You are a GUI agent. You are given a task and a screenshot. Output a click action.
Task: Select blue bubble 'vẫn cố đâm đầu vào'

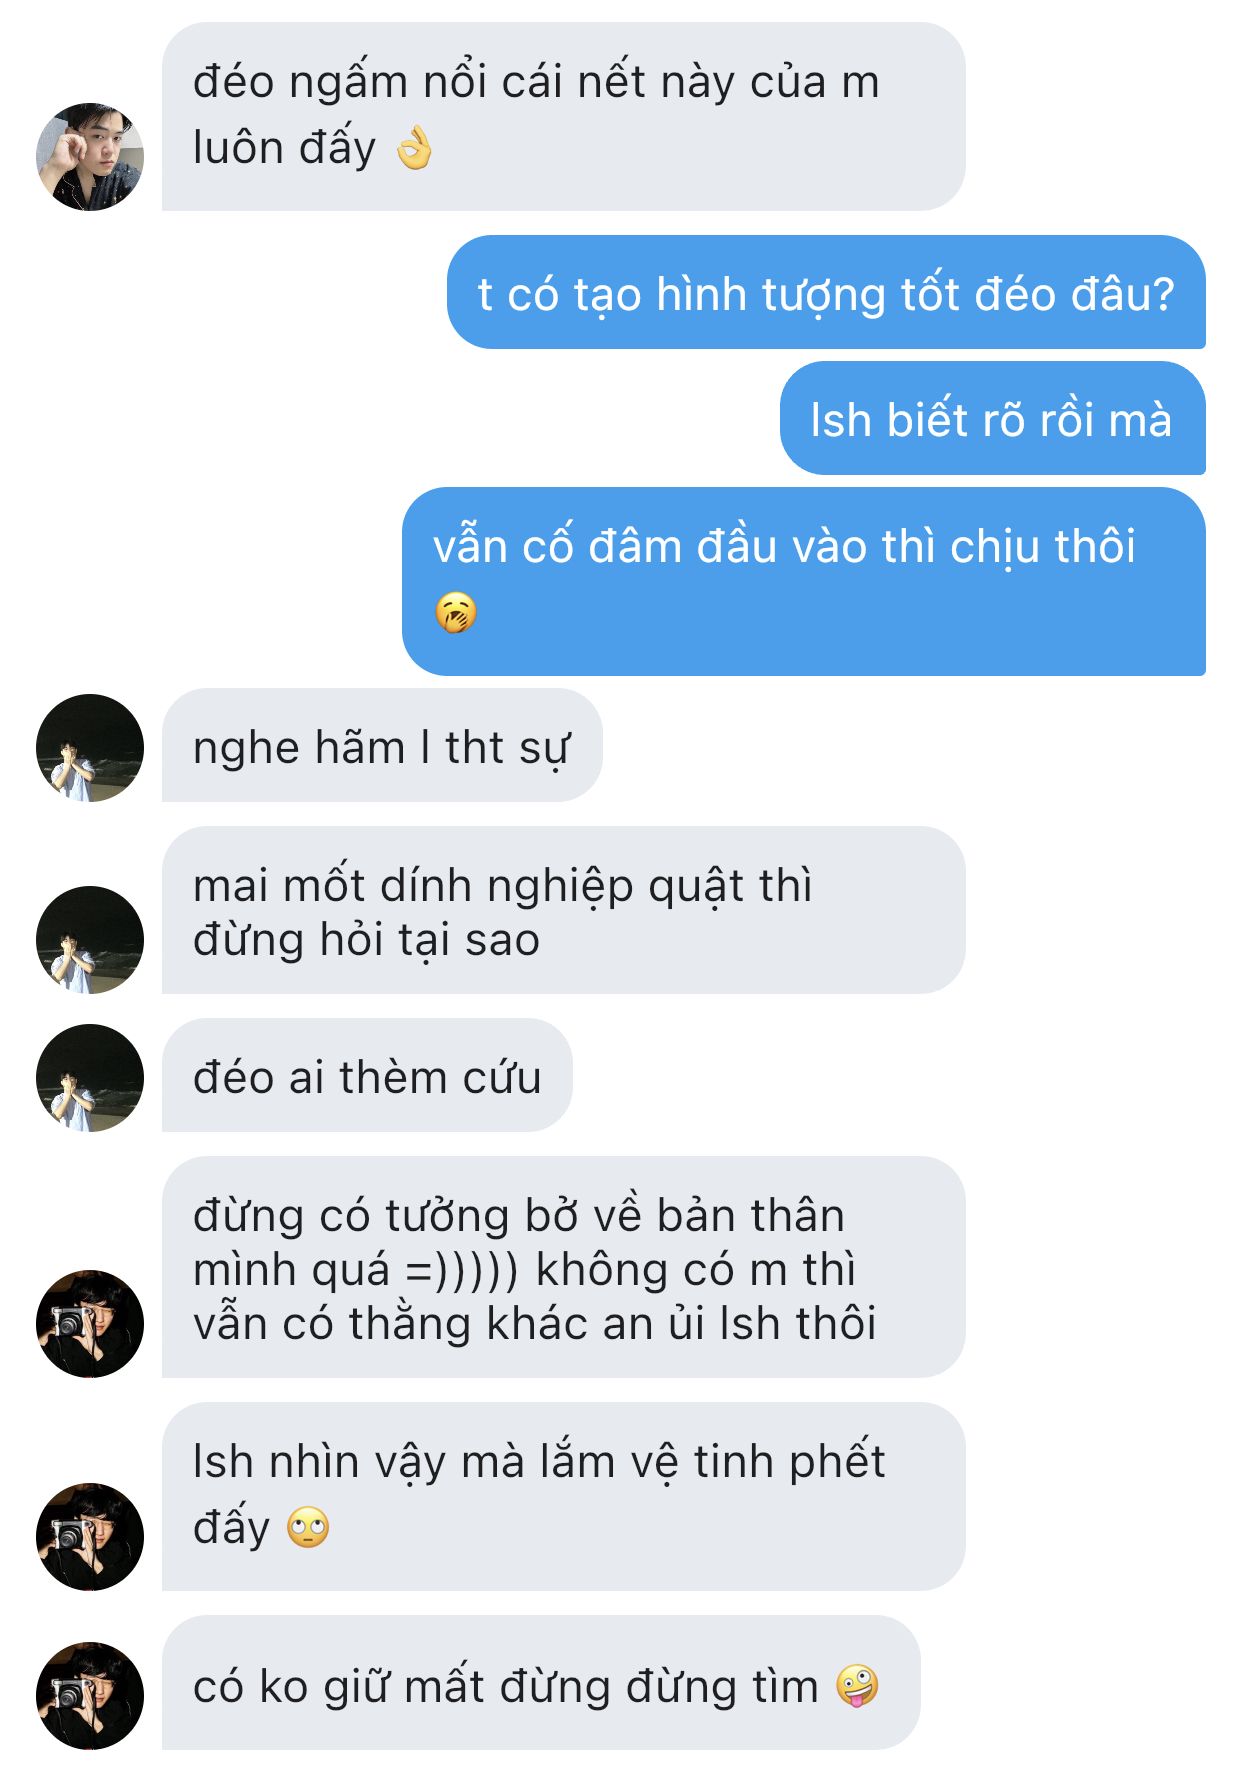pyautogui.click(x=804, y=582)
